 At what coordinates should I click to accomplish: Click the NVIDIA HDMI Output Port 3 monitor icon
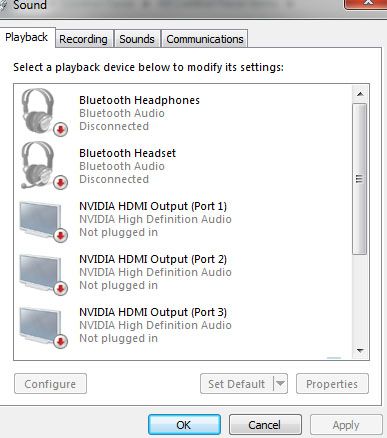43,327
